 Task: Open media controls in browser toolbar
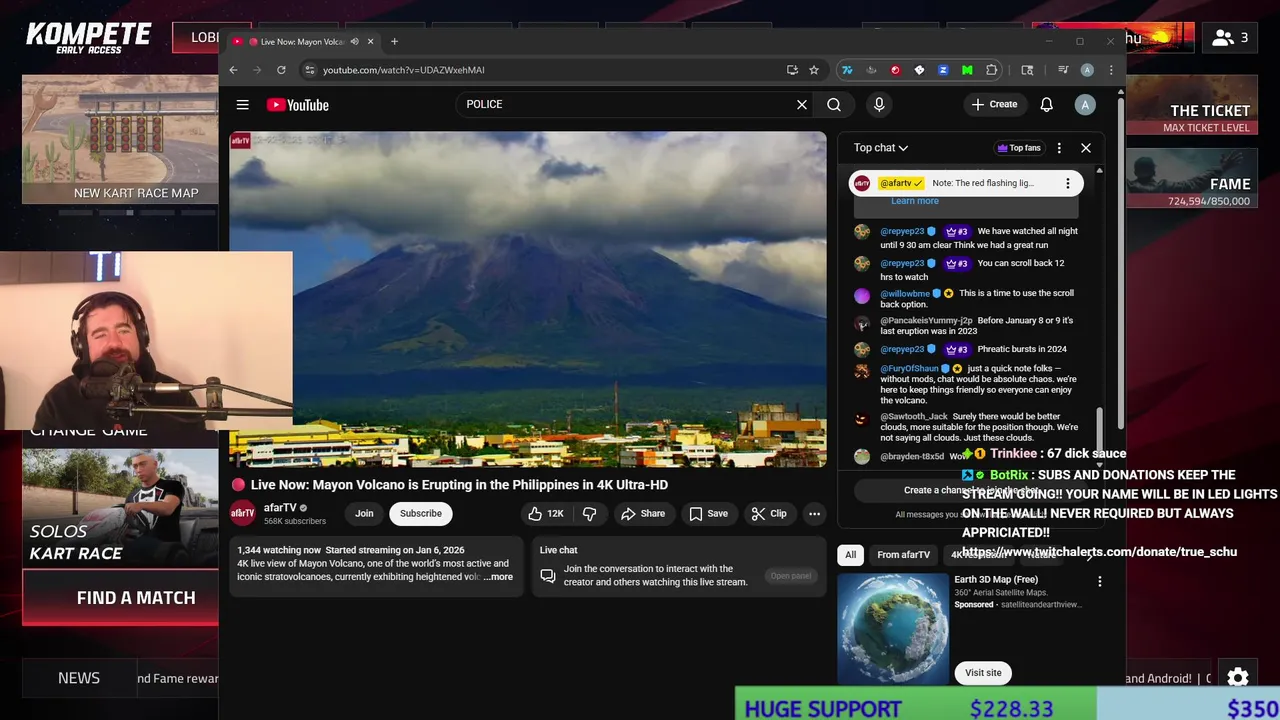click(1063, 70)
